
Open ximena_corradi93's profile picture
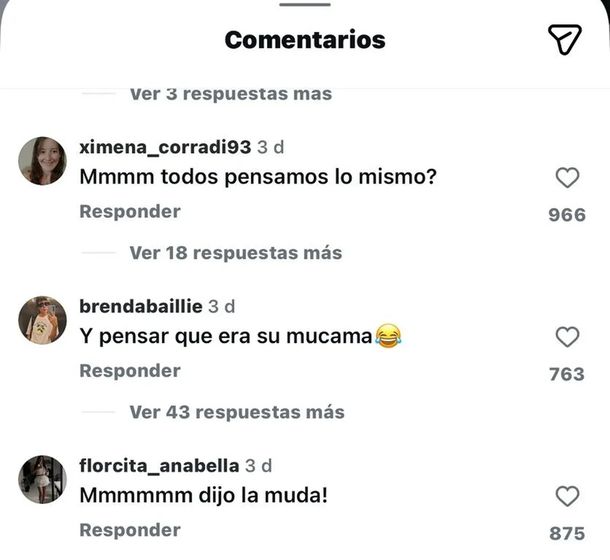click(x=42, y=161)
